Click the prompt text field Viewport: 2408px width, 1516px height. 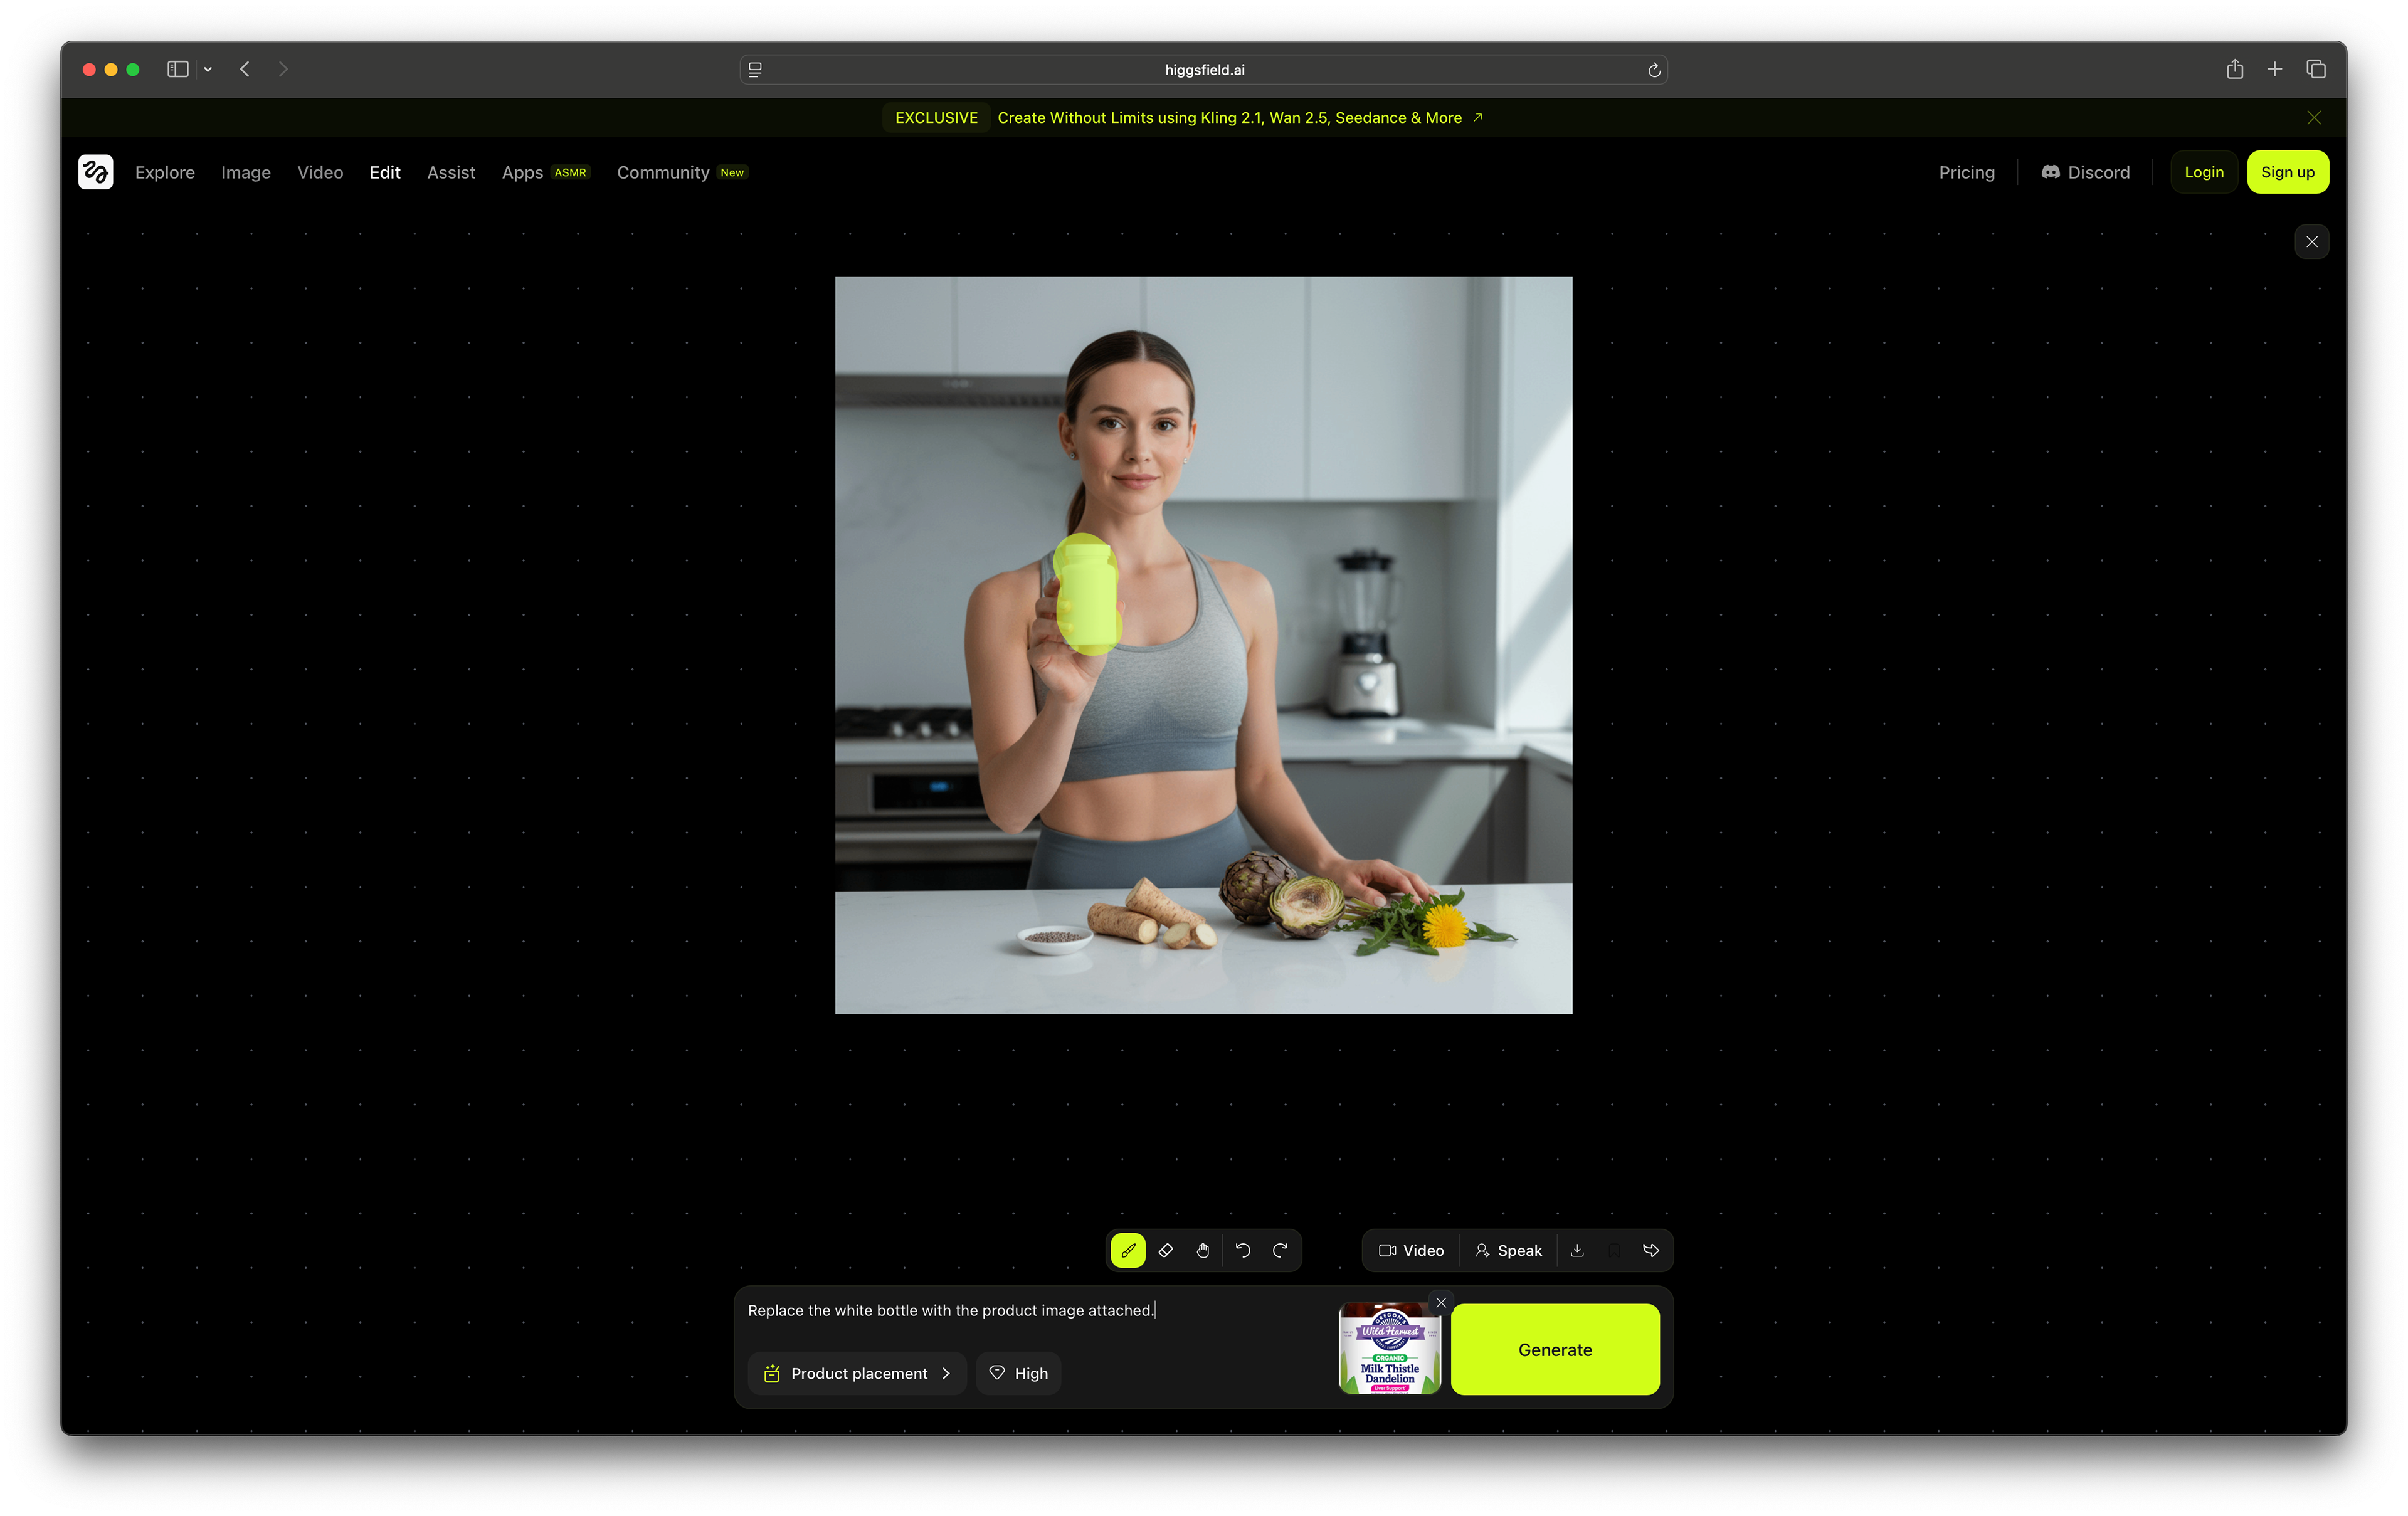(1030, 1311)
